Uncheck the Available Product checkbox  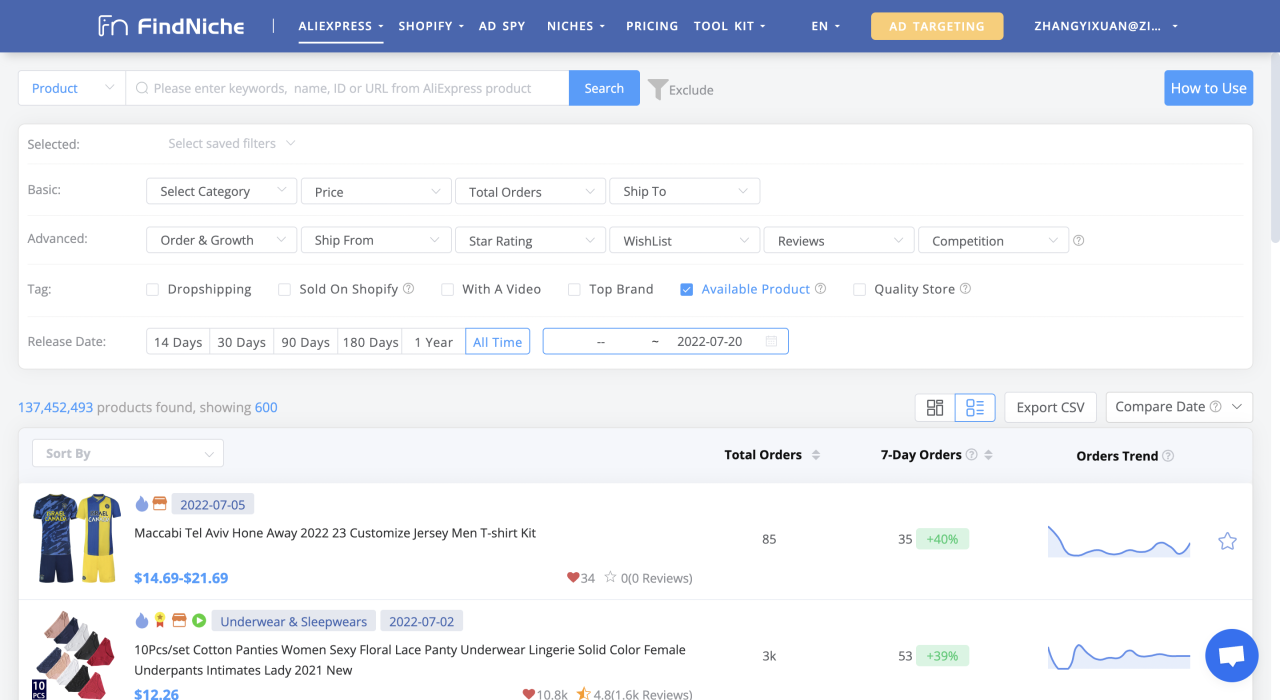pos(687,290)
